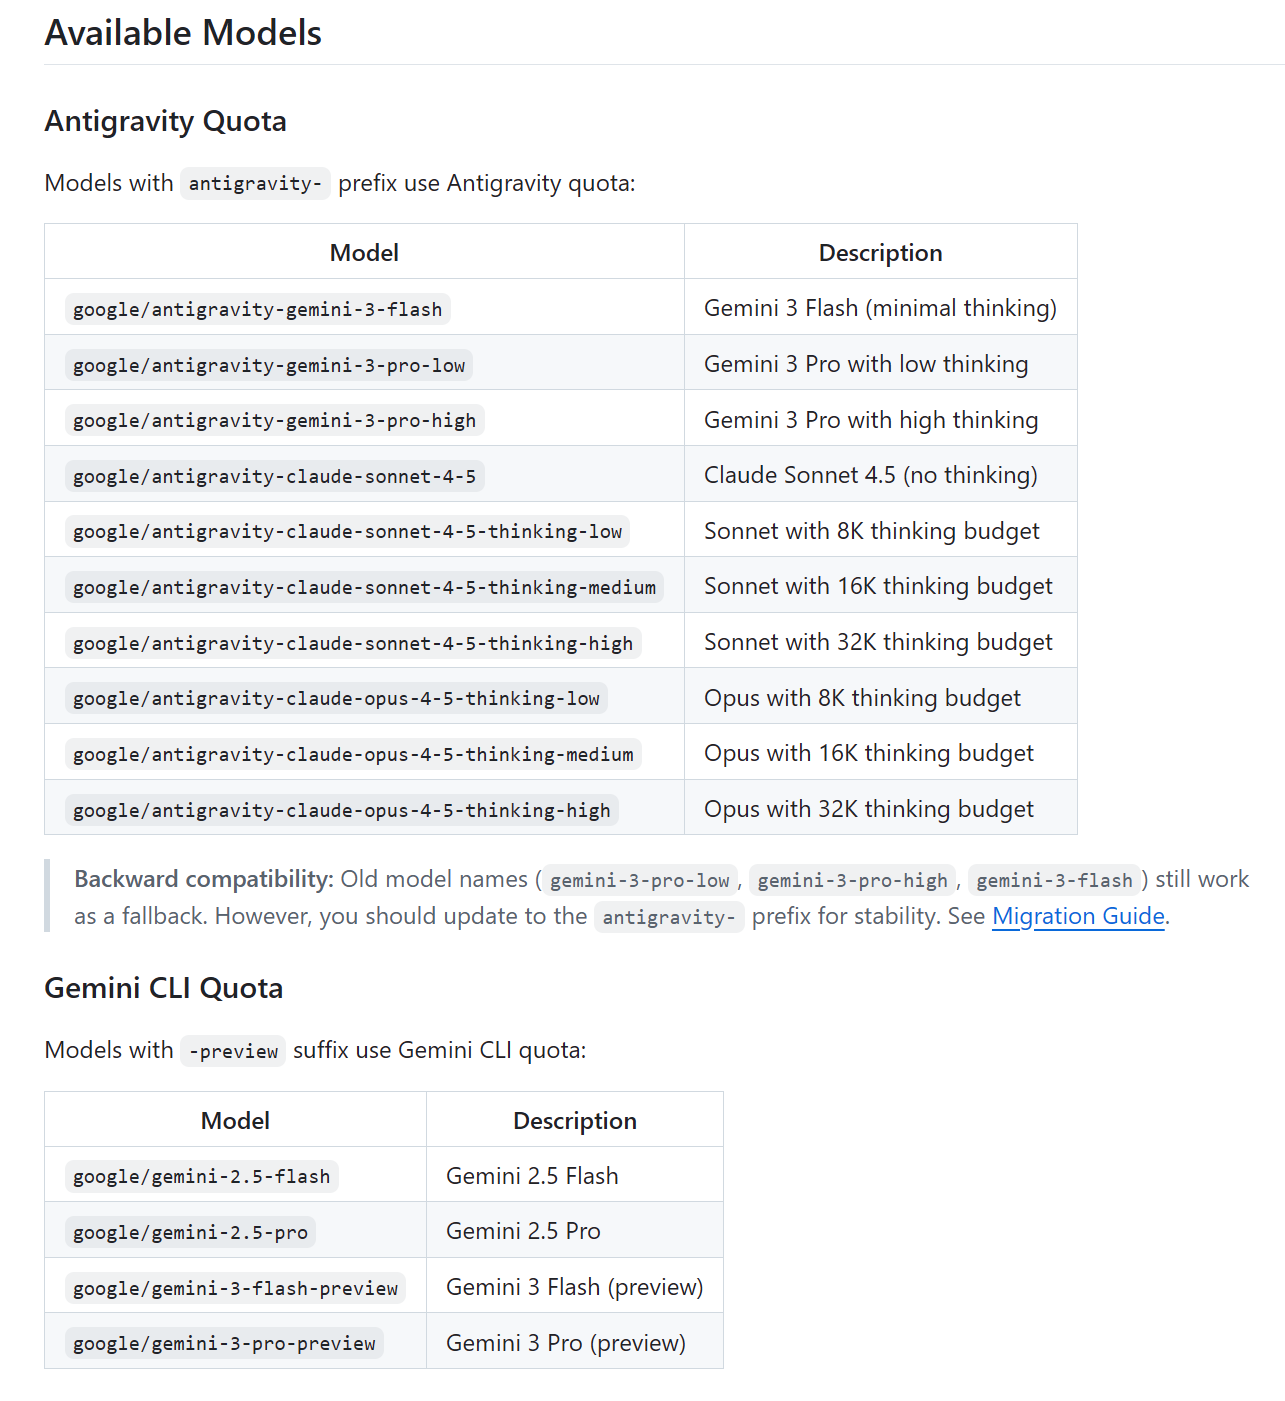Click the opus-4-5-thinking-high model name
The height and width of the screenshot is (1401, 1285).
click(341, 810)
